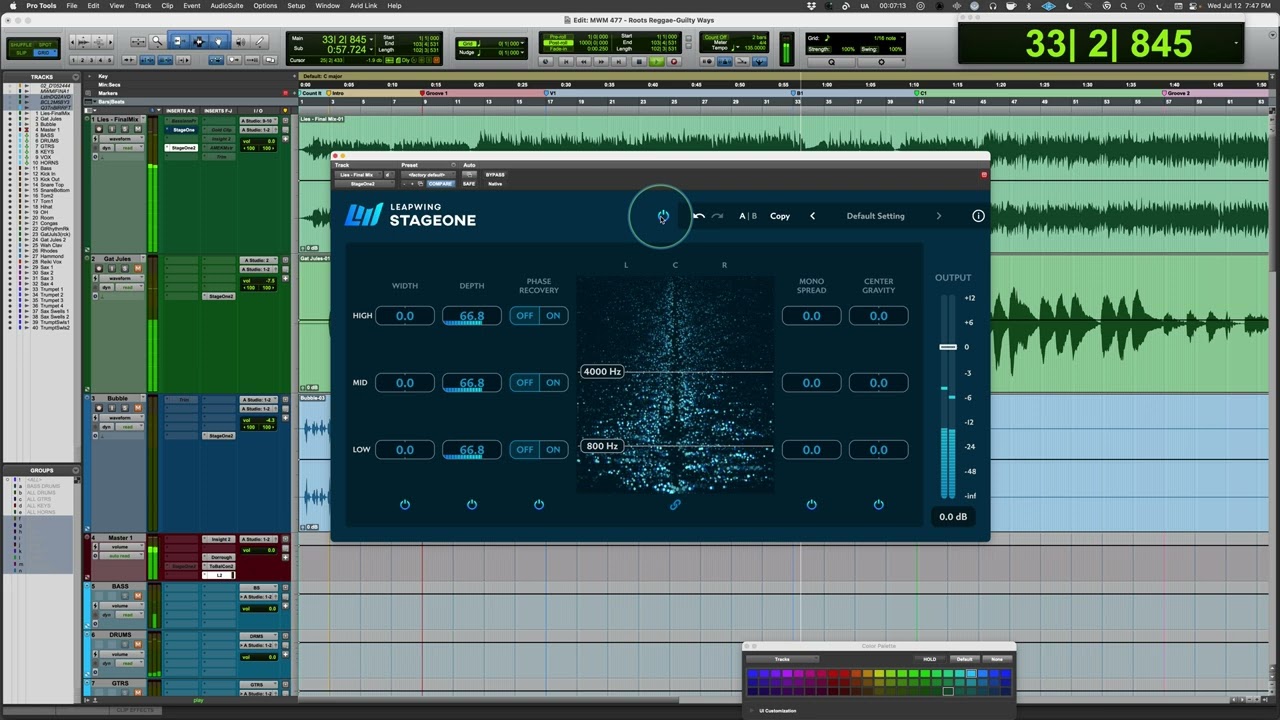Click the High band Depth value slider
Screen dimensions: 1280x720
[x=472, y=316]
